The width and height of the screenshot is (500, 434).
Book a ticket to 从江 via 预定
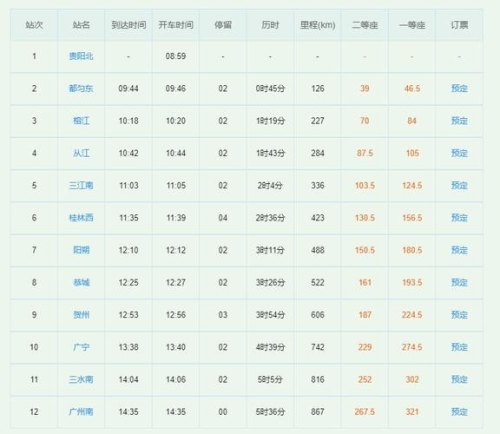tap(459, 153)
